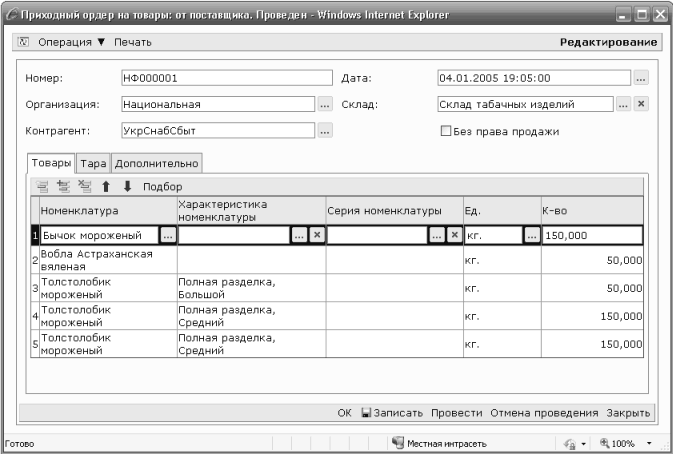673x454 pixels.
Task: Click the Отмена проведения button
Action: tap(544, 413)
